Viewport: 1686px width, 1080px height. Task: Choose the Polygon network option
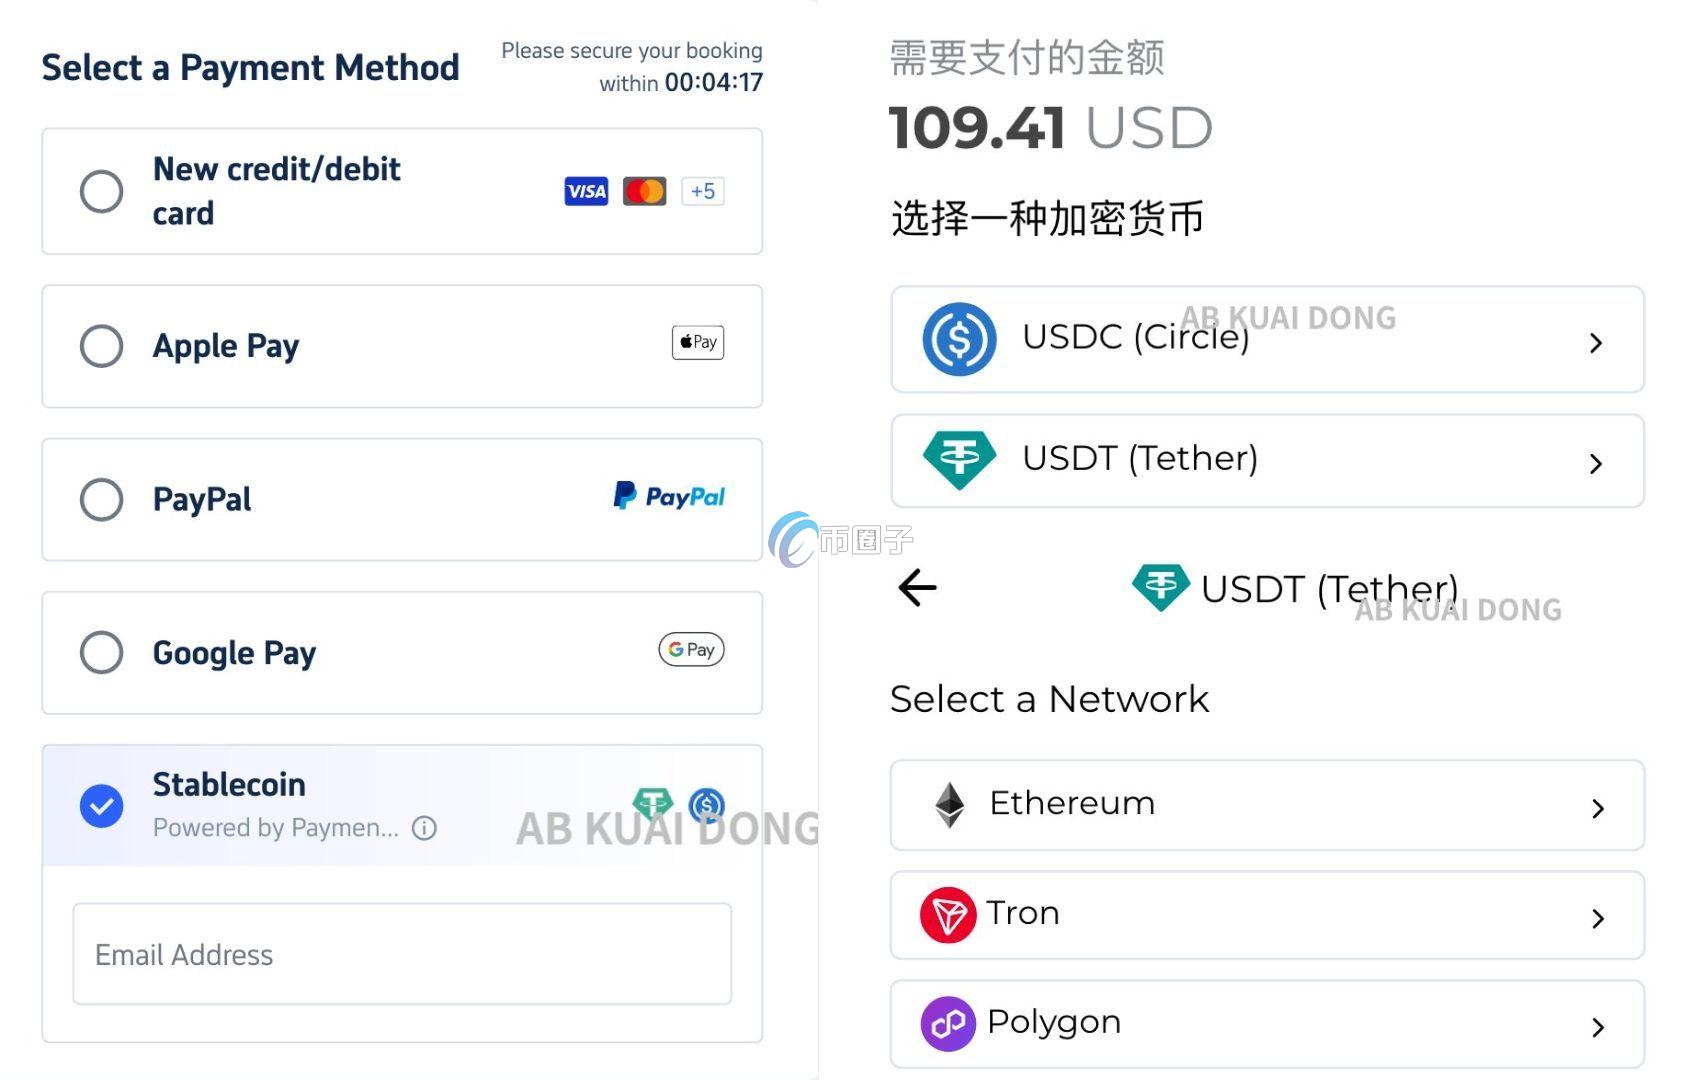tap(1266, 1024)
